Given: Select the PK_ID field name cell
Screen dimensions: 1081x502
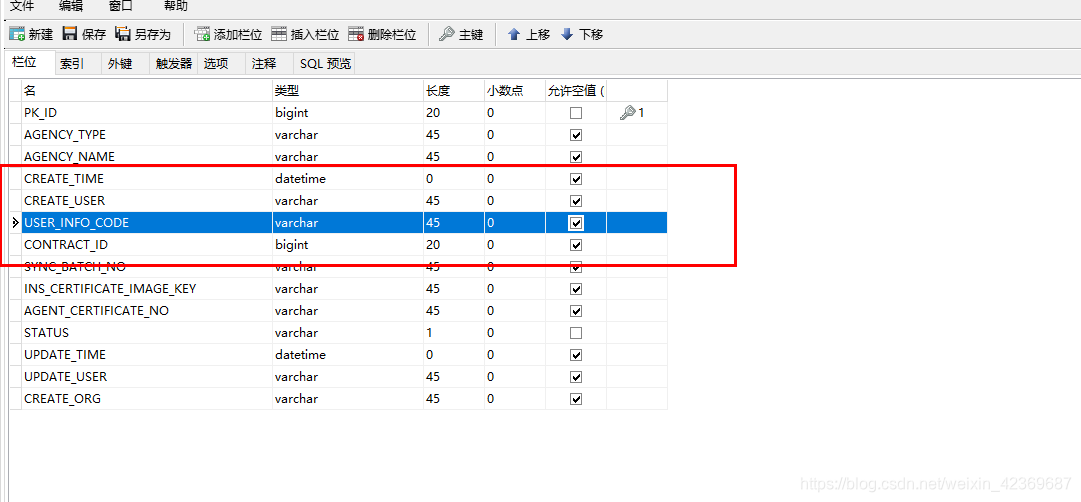Looking at the screenshot, I should click(147, 112).
